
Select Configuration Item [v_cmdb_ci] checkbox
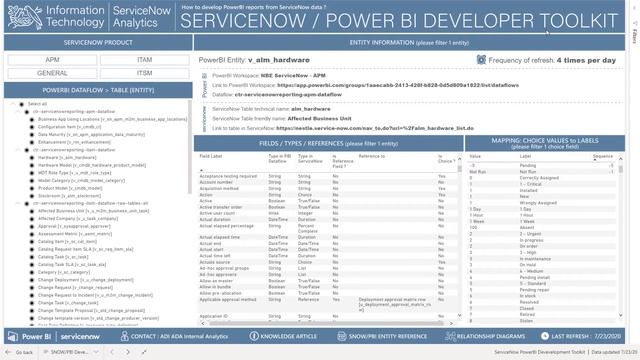pyautogui.click(x=32, y=127)
